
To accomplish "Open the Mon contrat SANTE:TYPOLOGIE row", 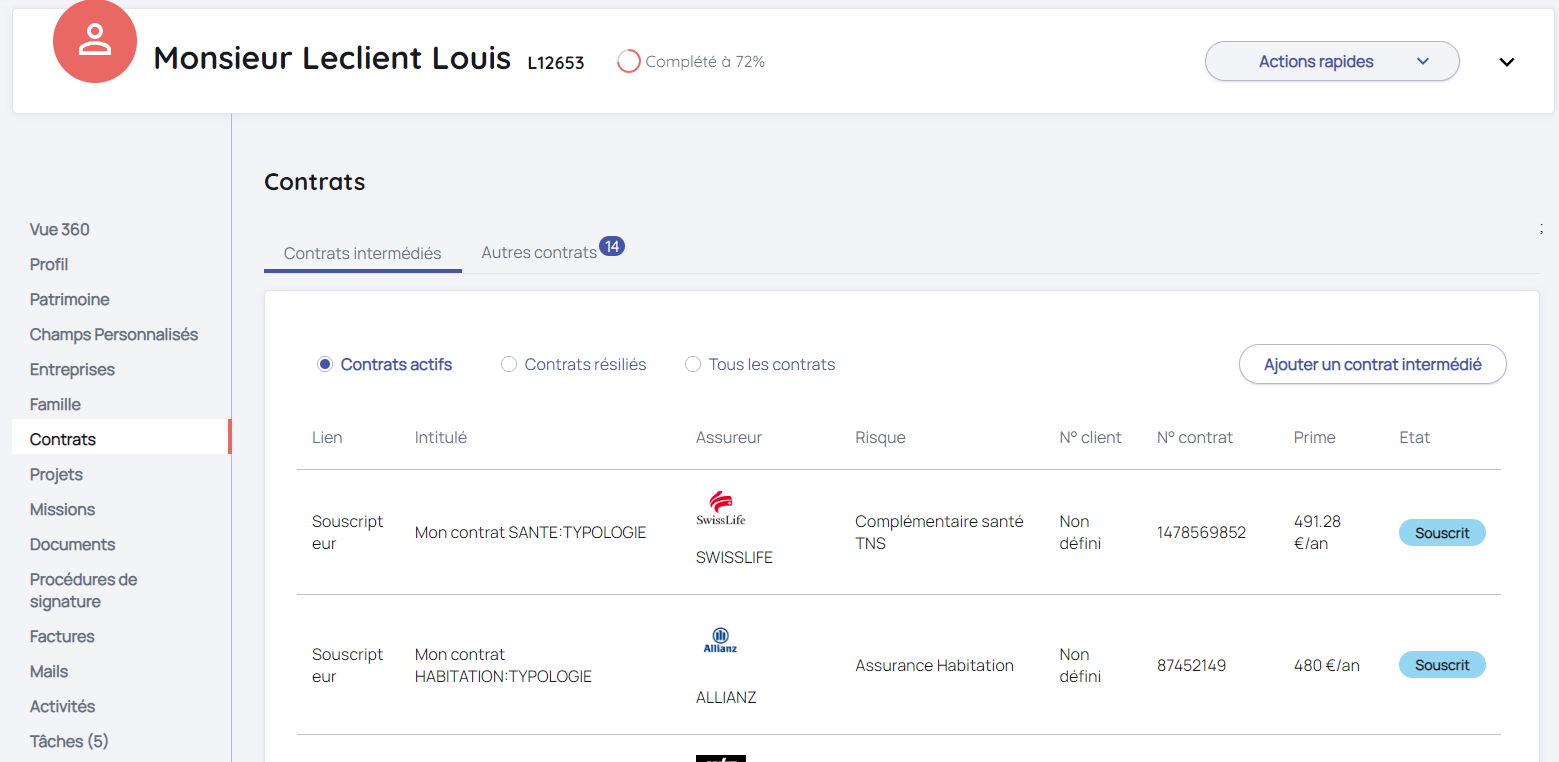I will (x=530, y=533).
